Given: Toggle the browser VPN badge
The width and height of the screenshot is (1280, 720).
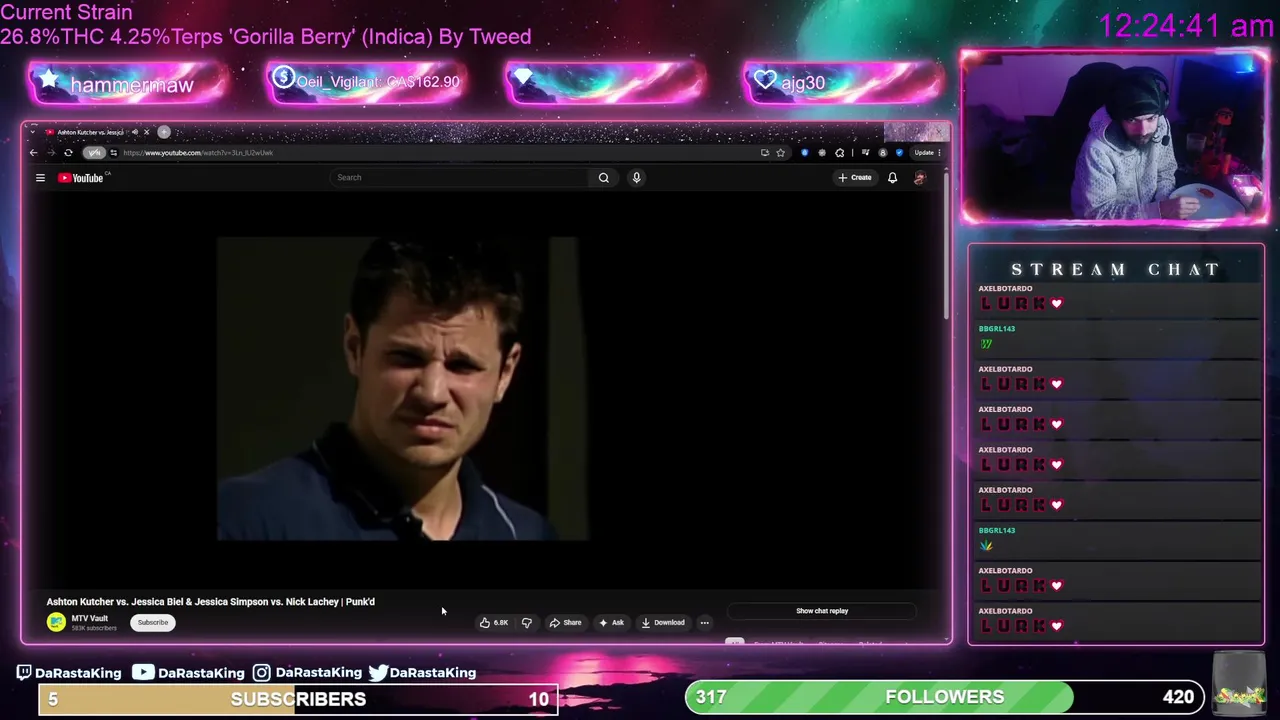Looking at the screenshot, I should coord(94,153).
